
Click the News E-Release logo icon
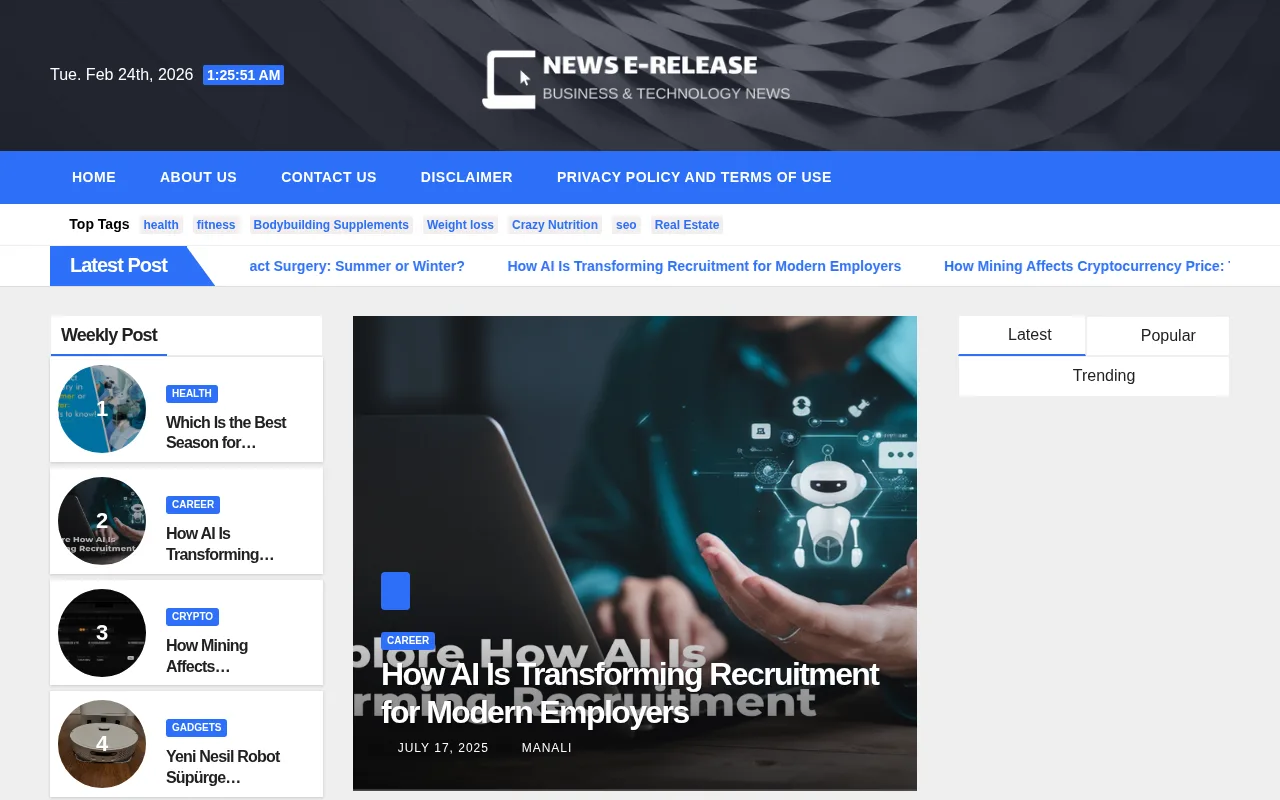(508, 79)
